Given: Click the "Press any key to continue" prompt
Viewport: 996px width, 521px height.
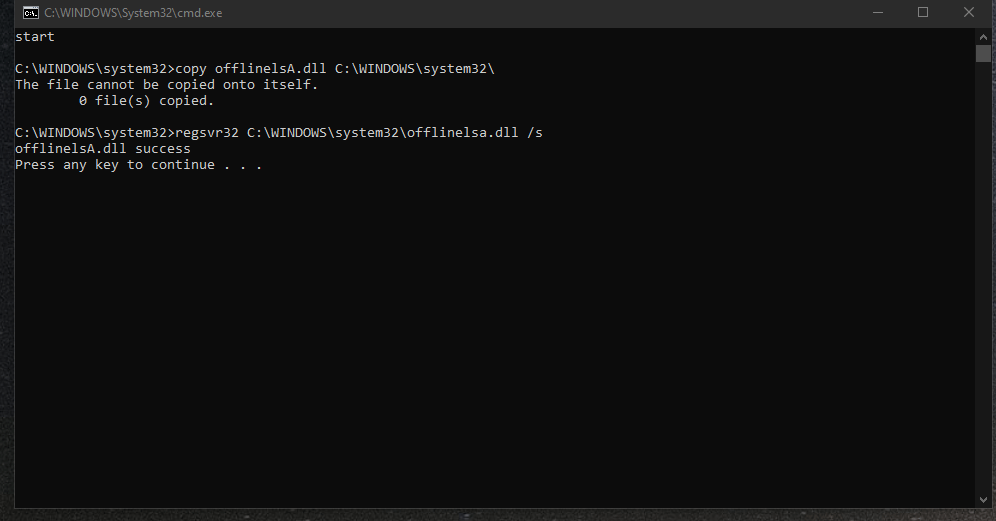Looking at the screenshot, I should [x=138, y=165].
